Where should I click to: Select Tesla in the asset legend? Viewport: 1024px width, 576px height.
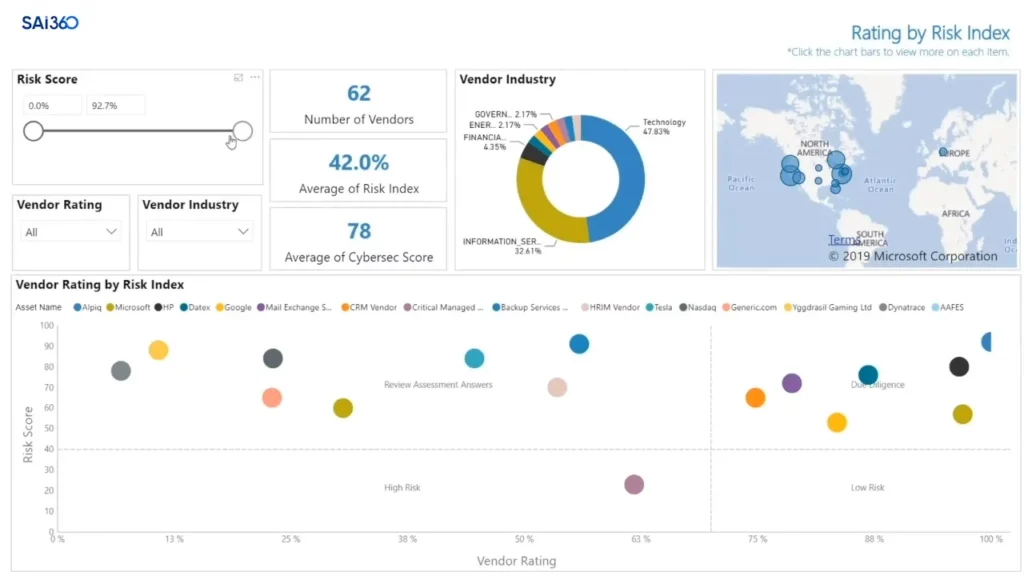pyautogui.click(x=658, y=307)
